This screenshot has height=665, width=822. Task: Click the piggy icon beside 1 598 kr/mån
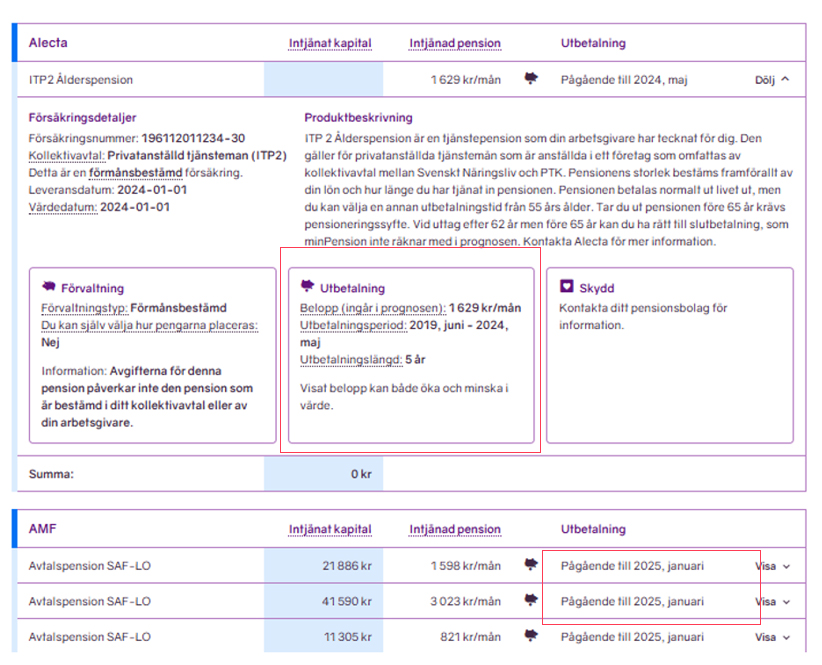532,566
